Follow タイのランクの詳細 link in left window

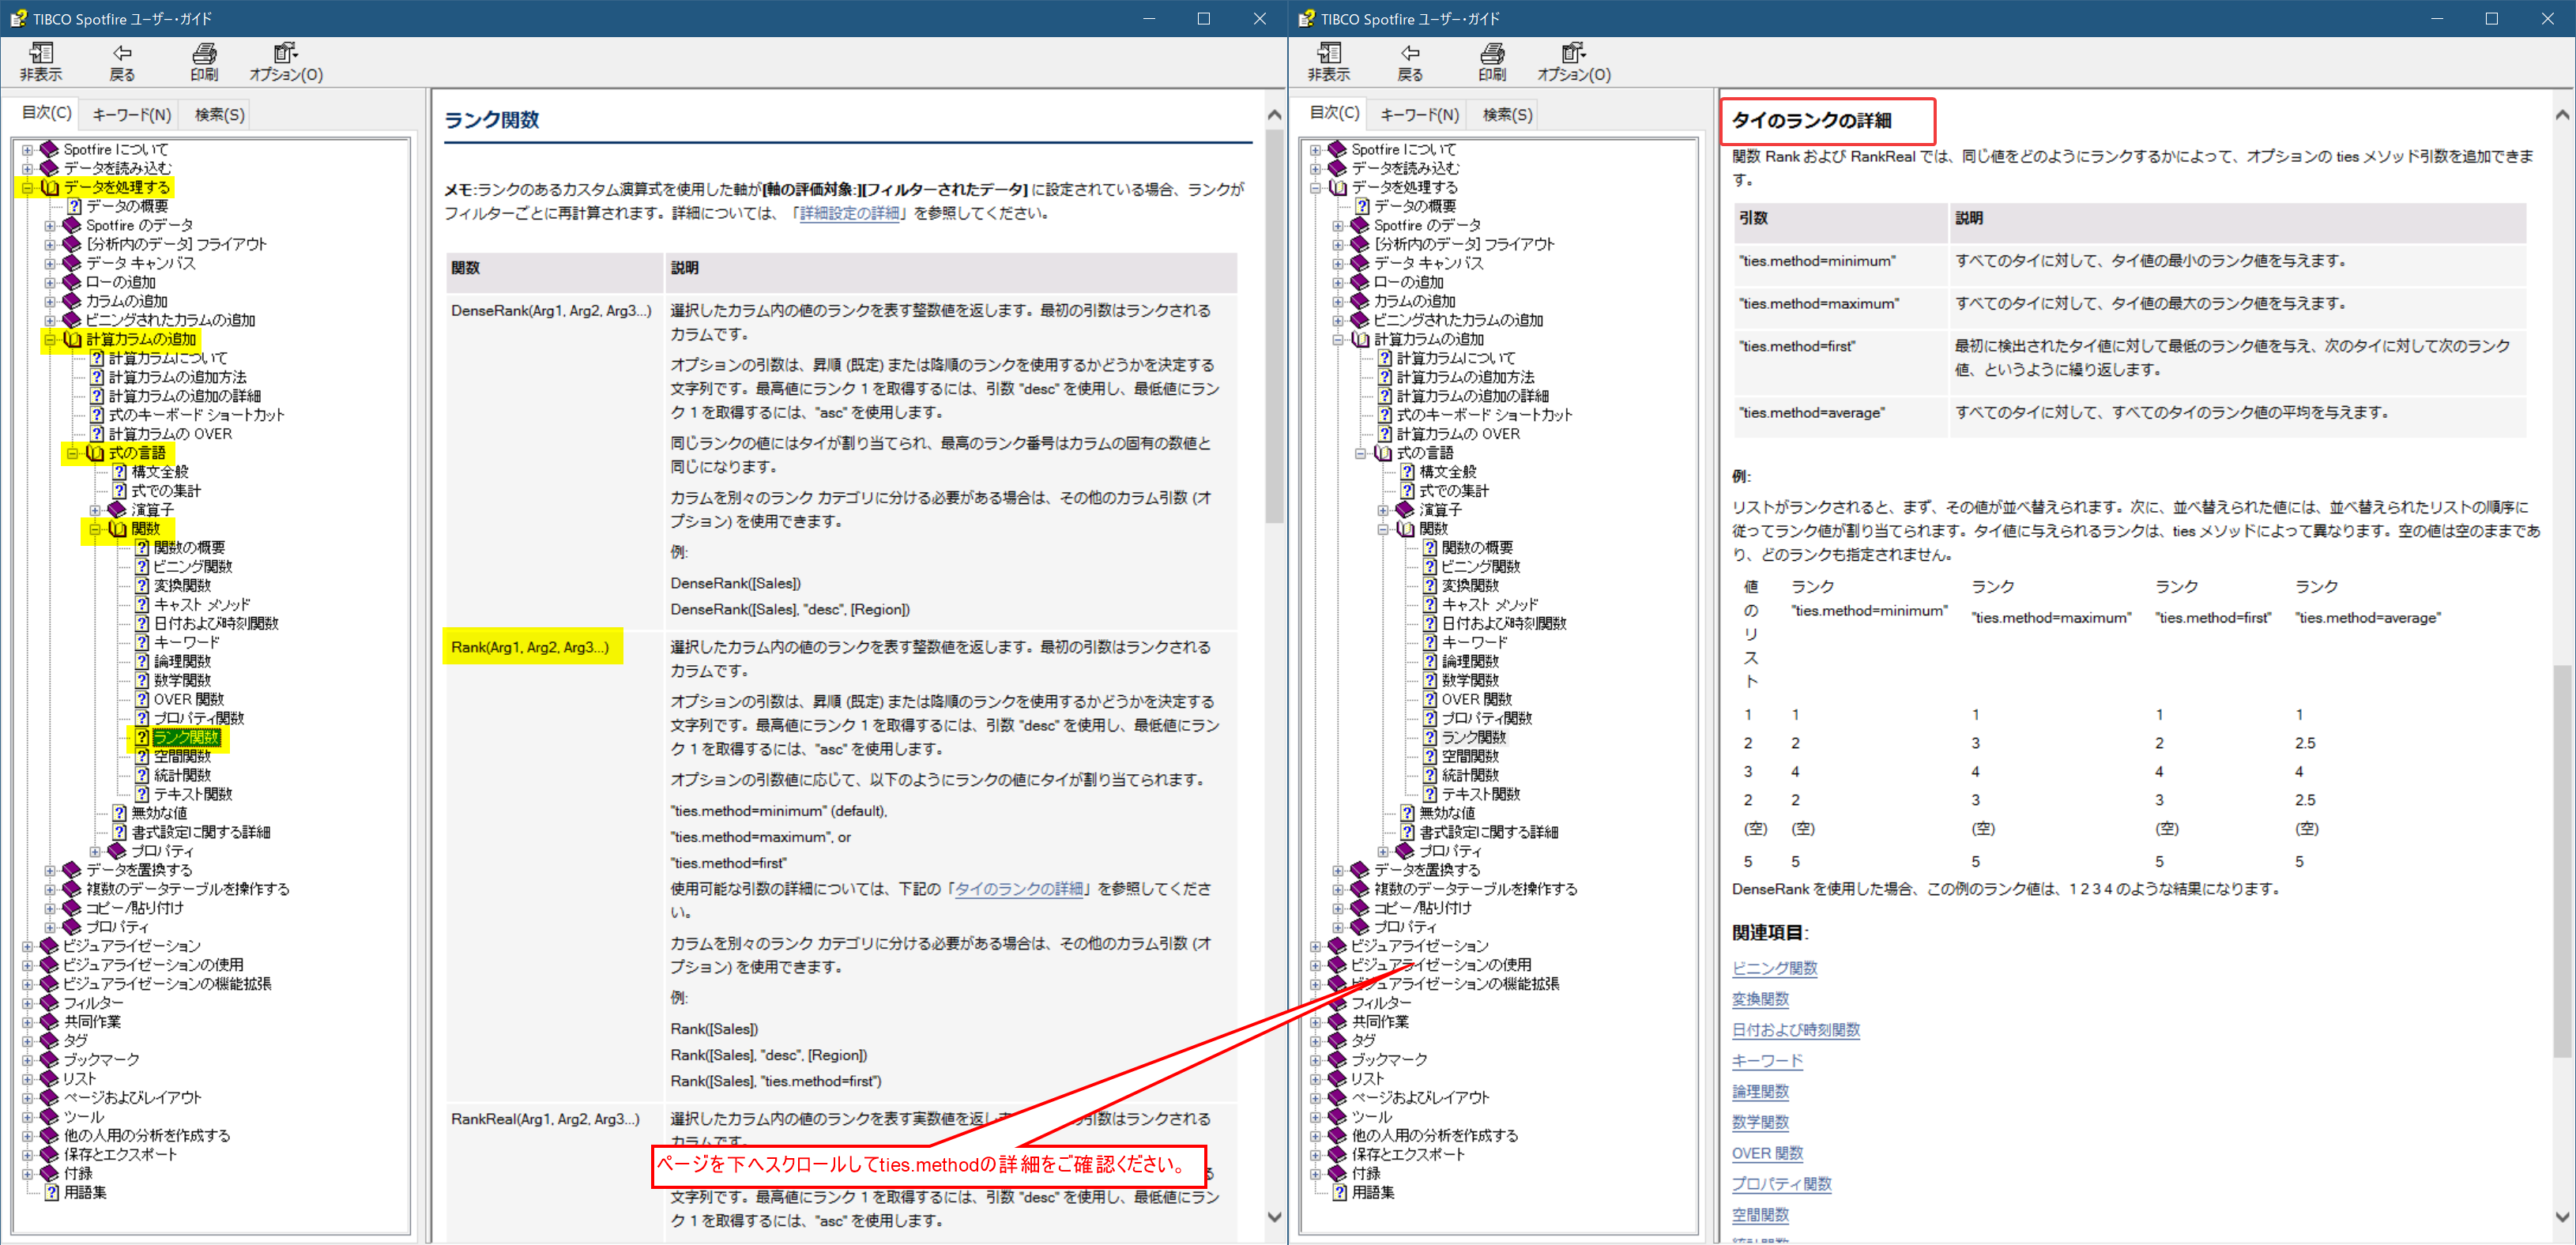[x=1019, y=889]
